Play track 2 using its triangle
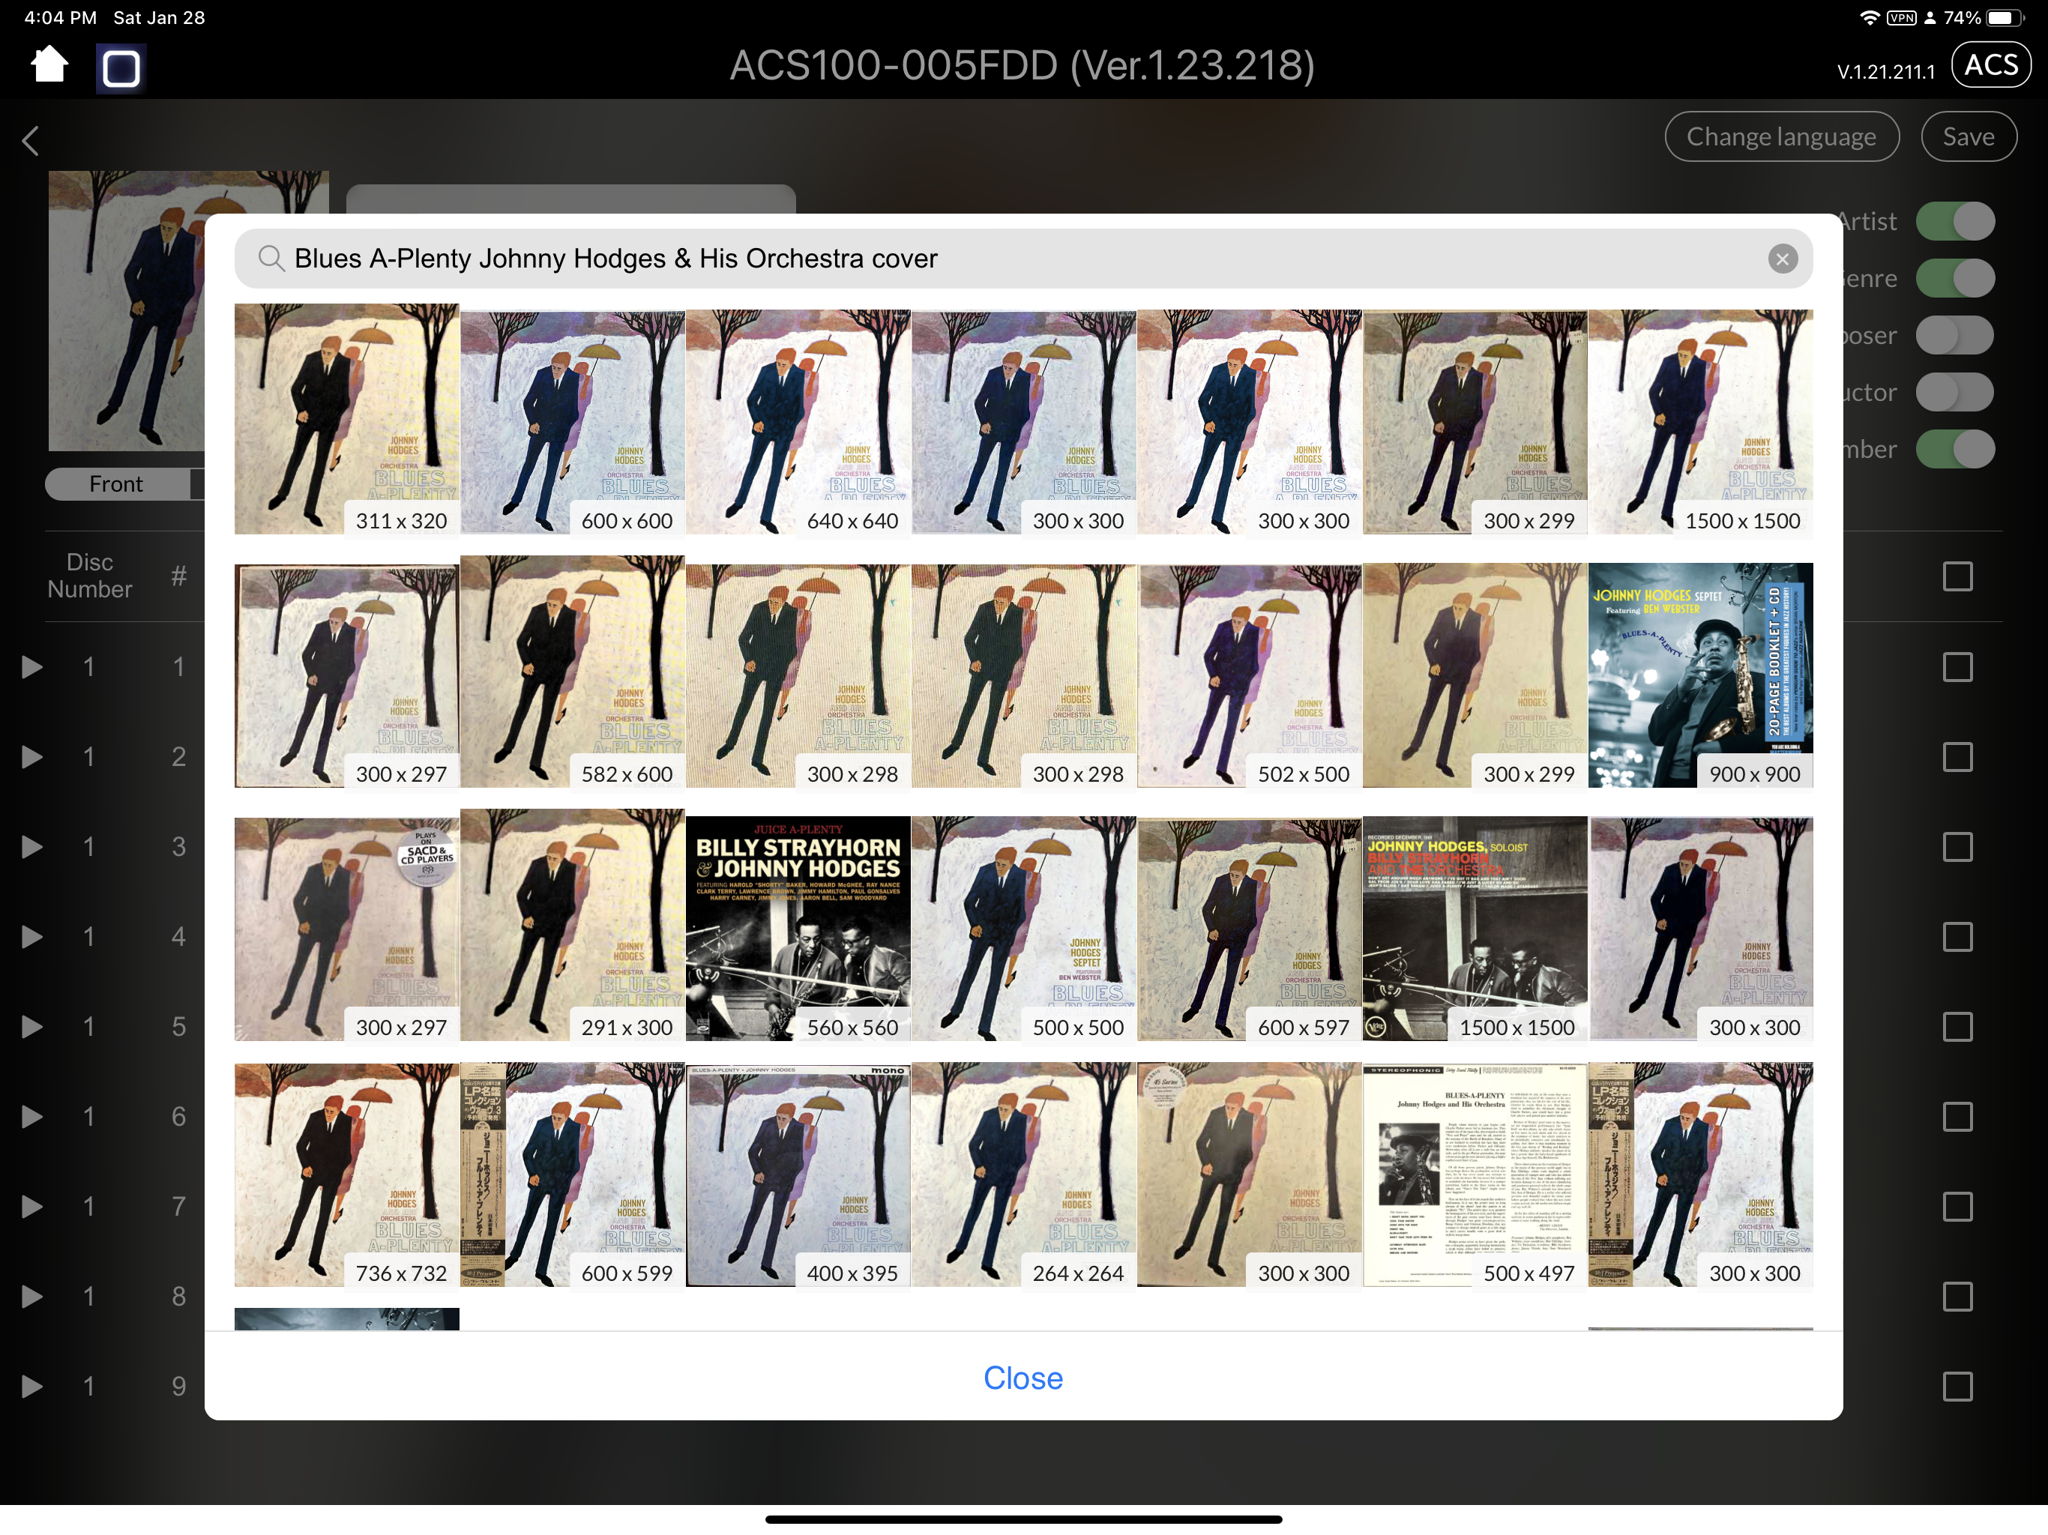2048x1535 pixels. click(x=32, y=757)
